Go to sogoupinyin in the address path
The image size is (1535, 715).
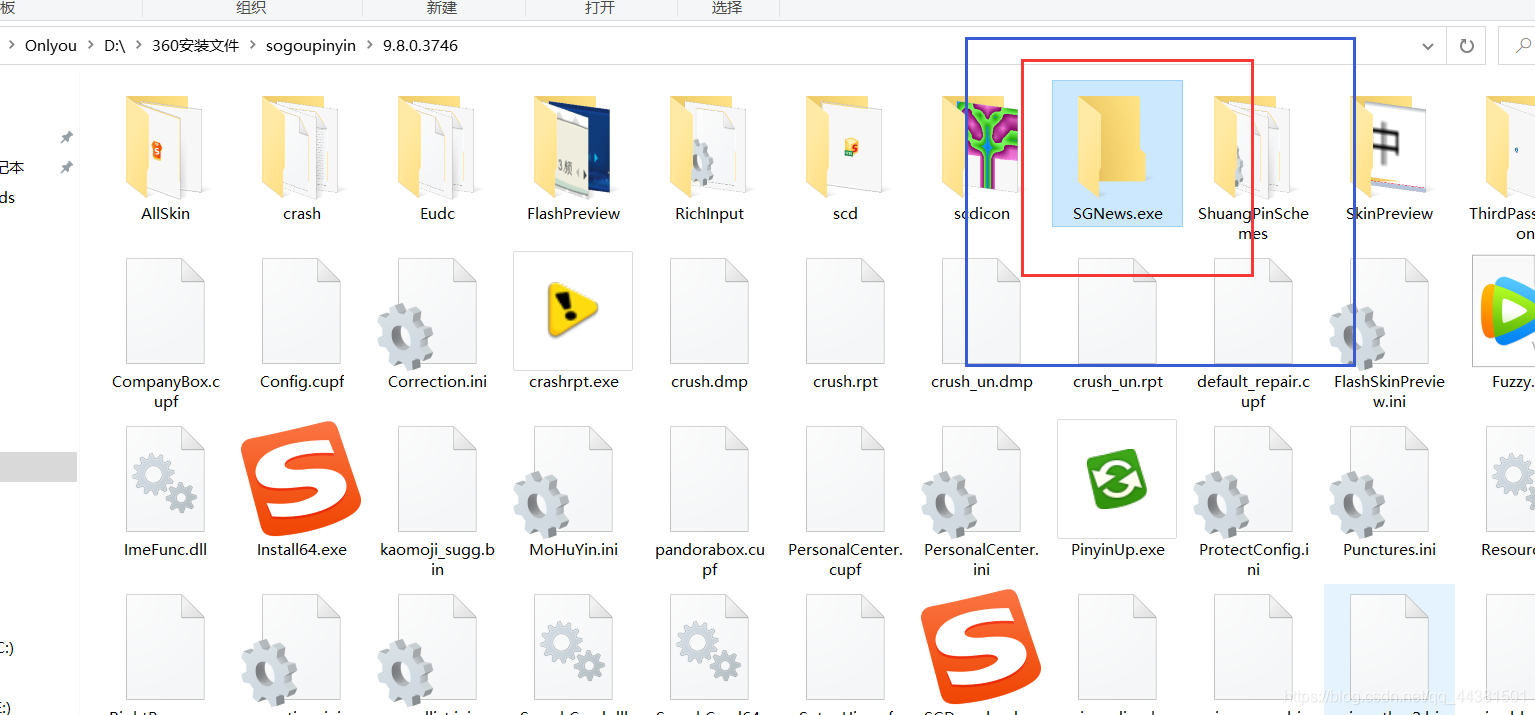pyautogui.click(x=311, y=46)
